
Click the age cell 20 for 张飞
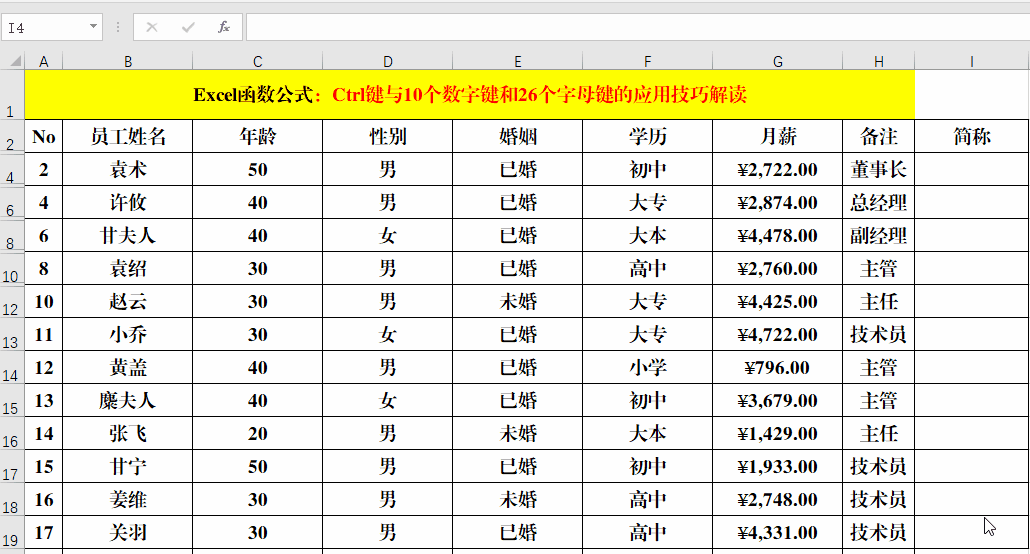pyautogui.click(x=258, y=434)
